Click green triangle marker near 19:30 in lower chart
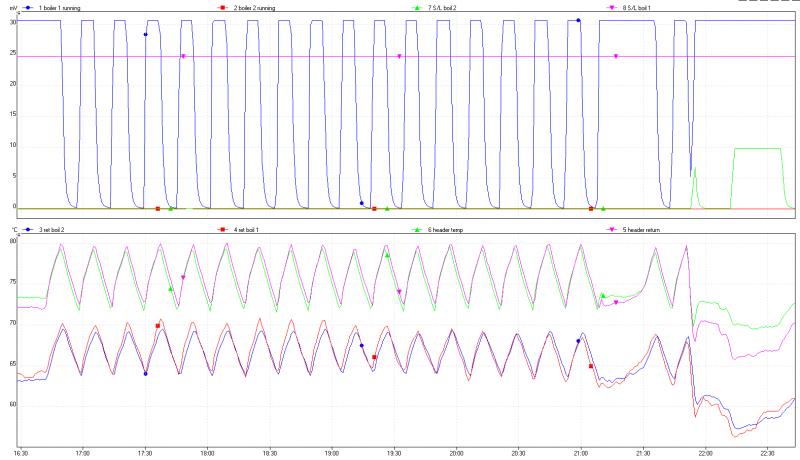Viewport: 800px width, 460px height. (x=387, y=256)
